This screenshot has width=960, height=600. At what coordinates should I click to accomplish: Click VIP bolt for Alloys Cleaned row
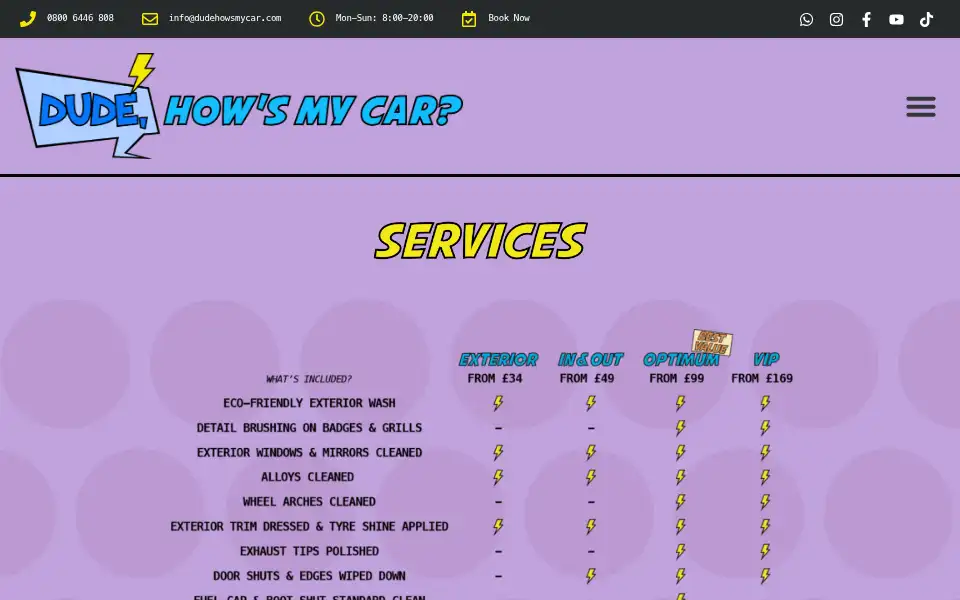765,477
